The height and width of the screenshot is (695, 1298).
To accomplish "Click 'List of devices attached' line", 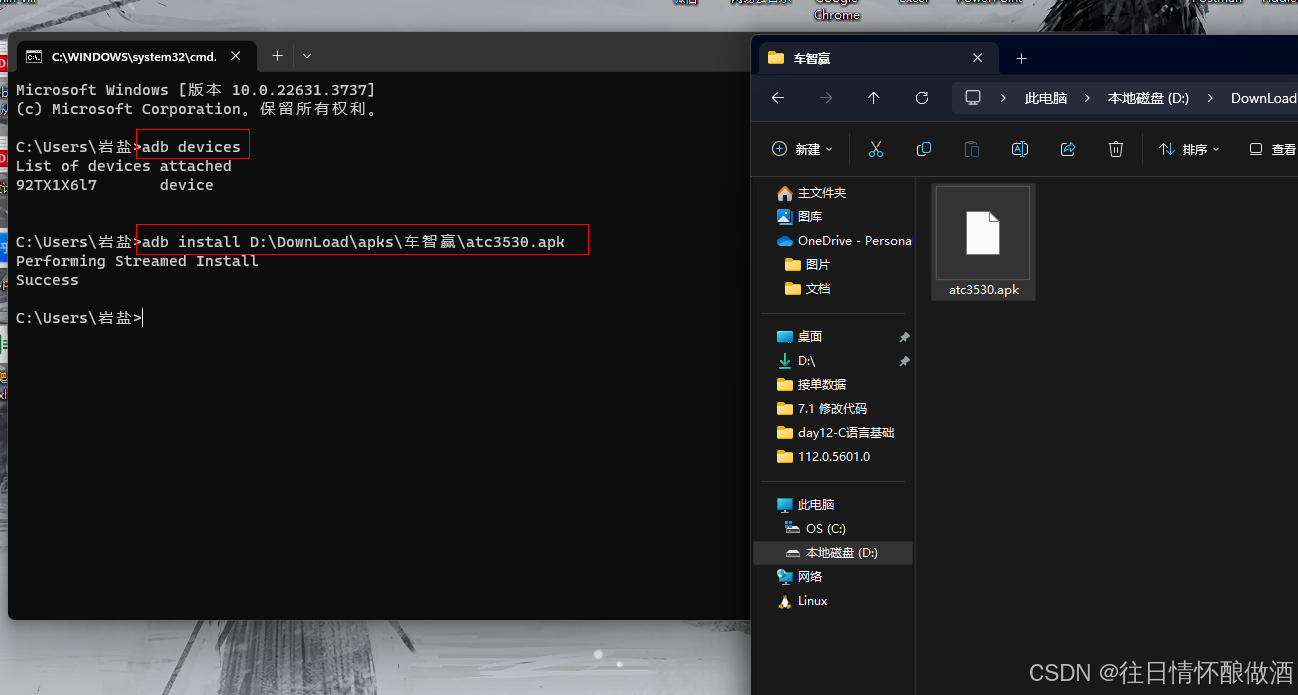I will tap(123, 166).
